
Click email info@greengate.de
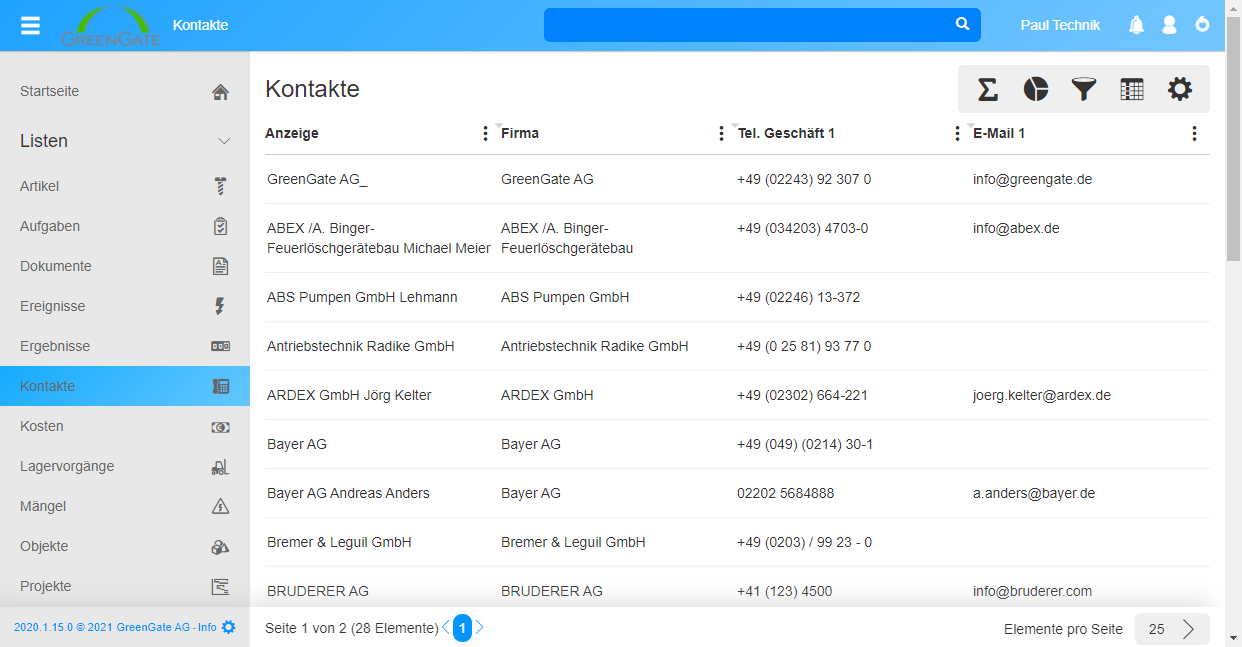click(1032, 179)
